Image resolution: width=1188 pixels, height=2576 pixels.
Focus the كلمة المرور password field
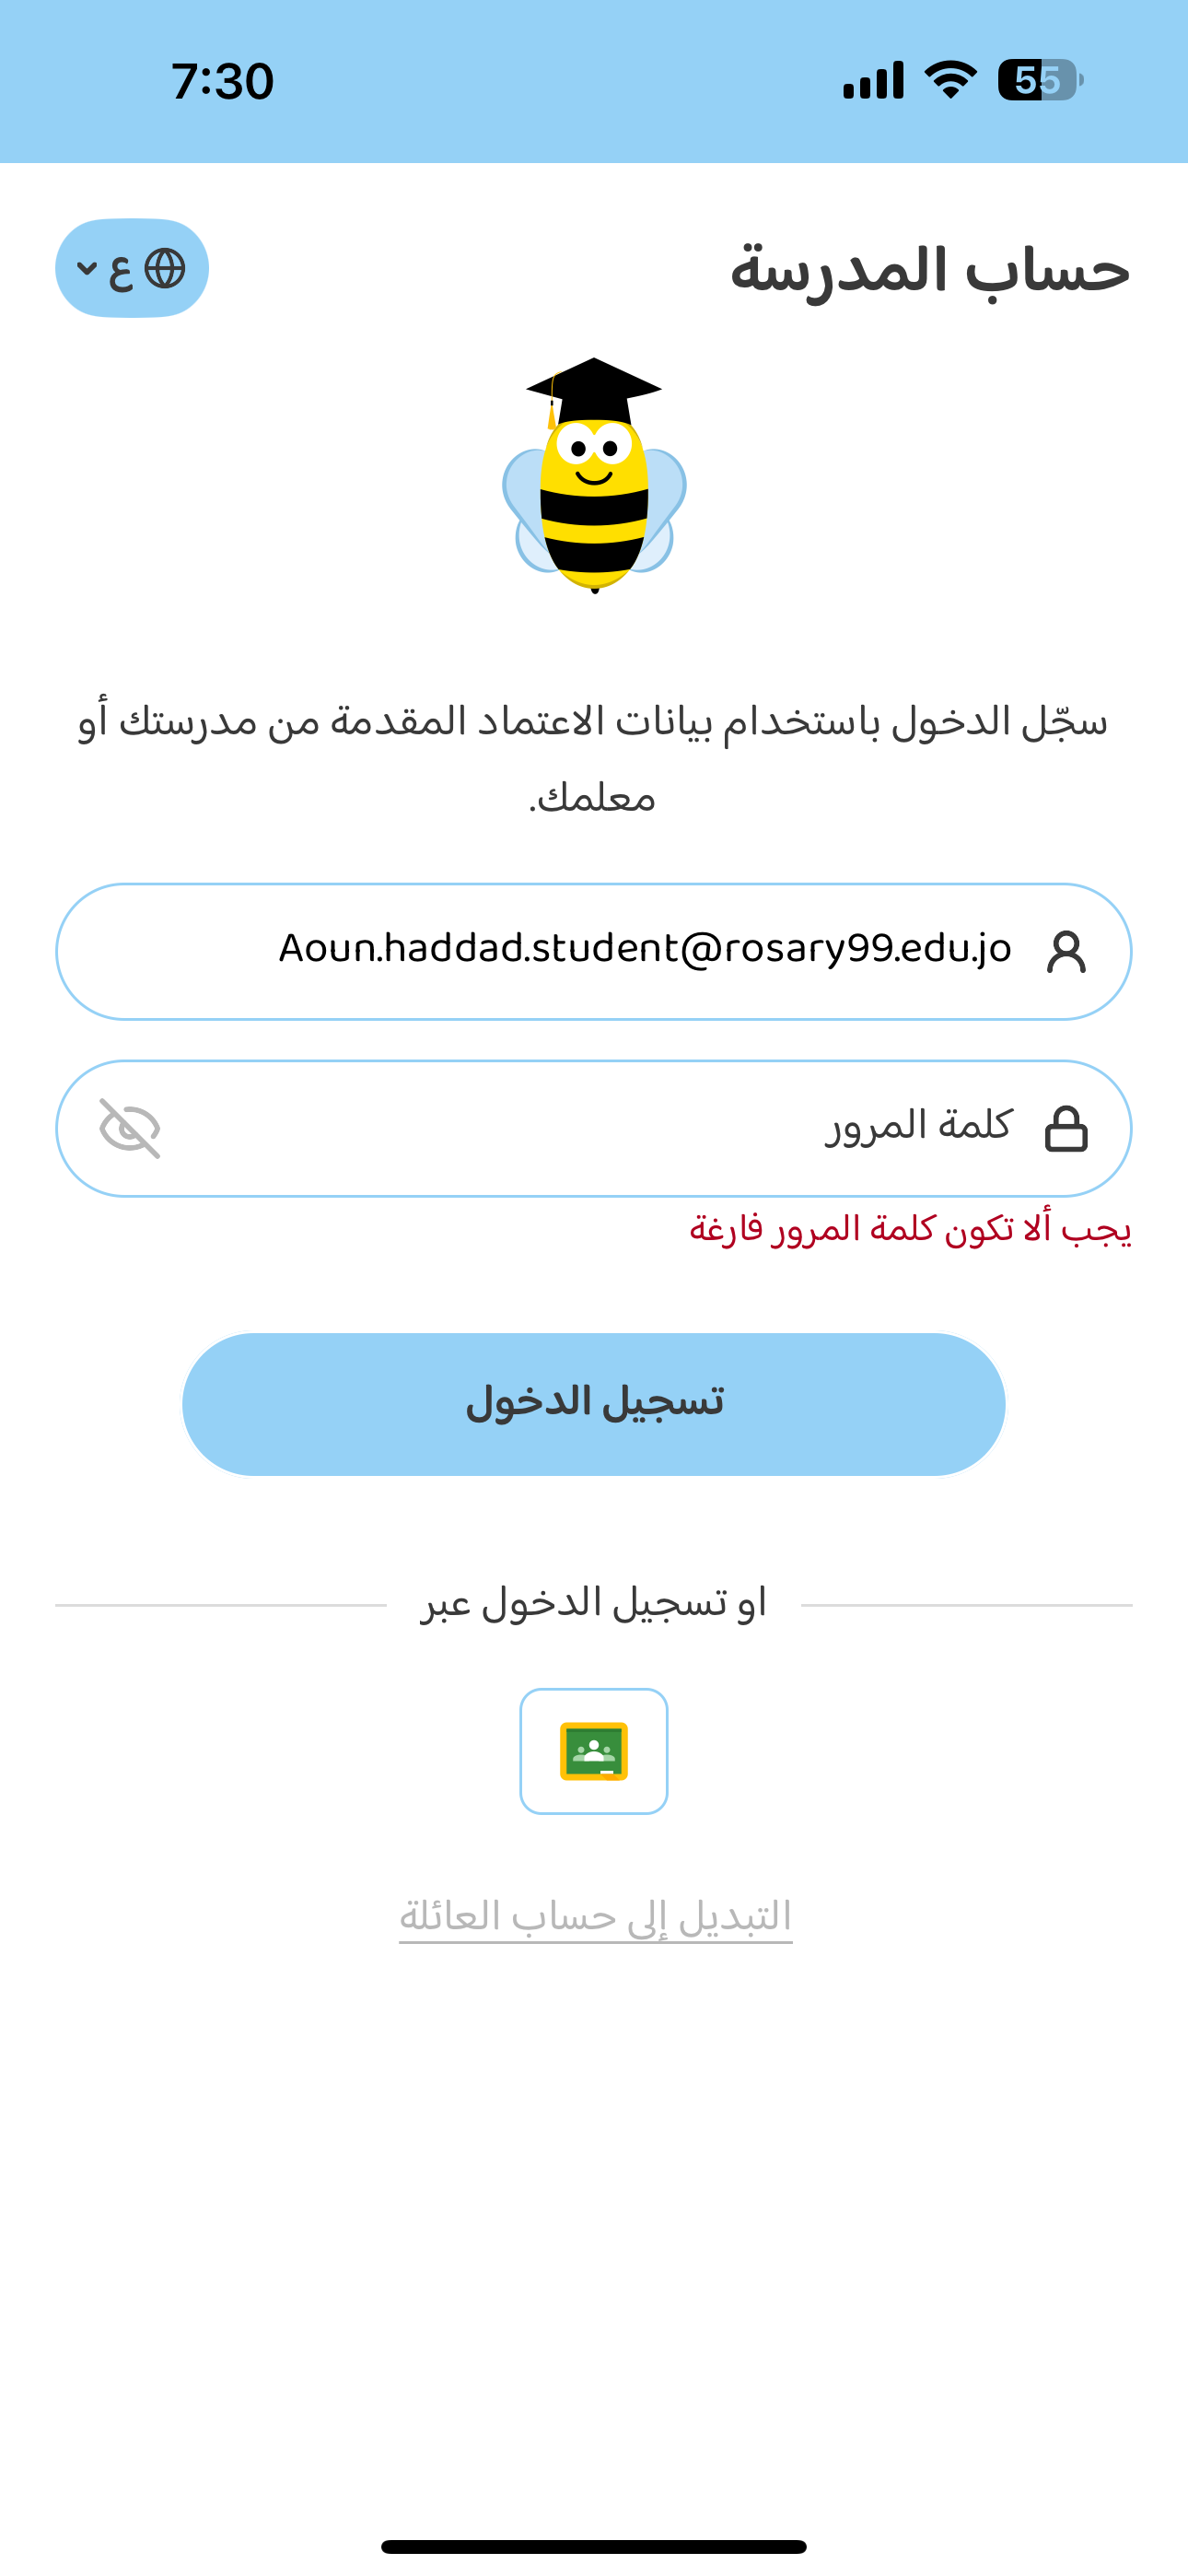coord(600,1127)
